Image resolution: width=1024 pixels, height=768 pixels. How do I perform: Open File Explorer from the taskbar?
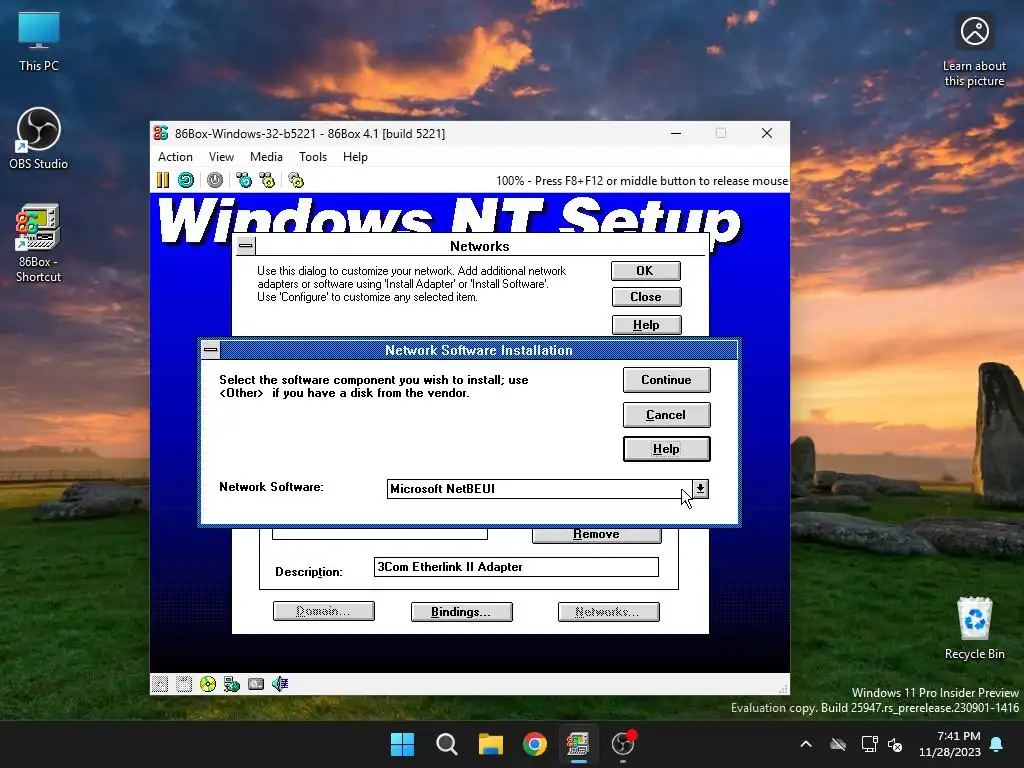pyautogui.click(x=490, y=744)
